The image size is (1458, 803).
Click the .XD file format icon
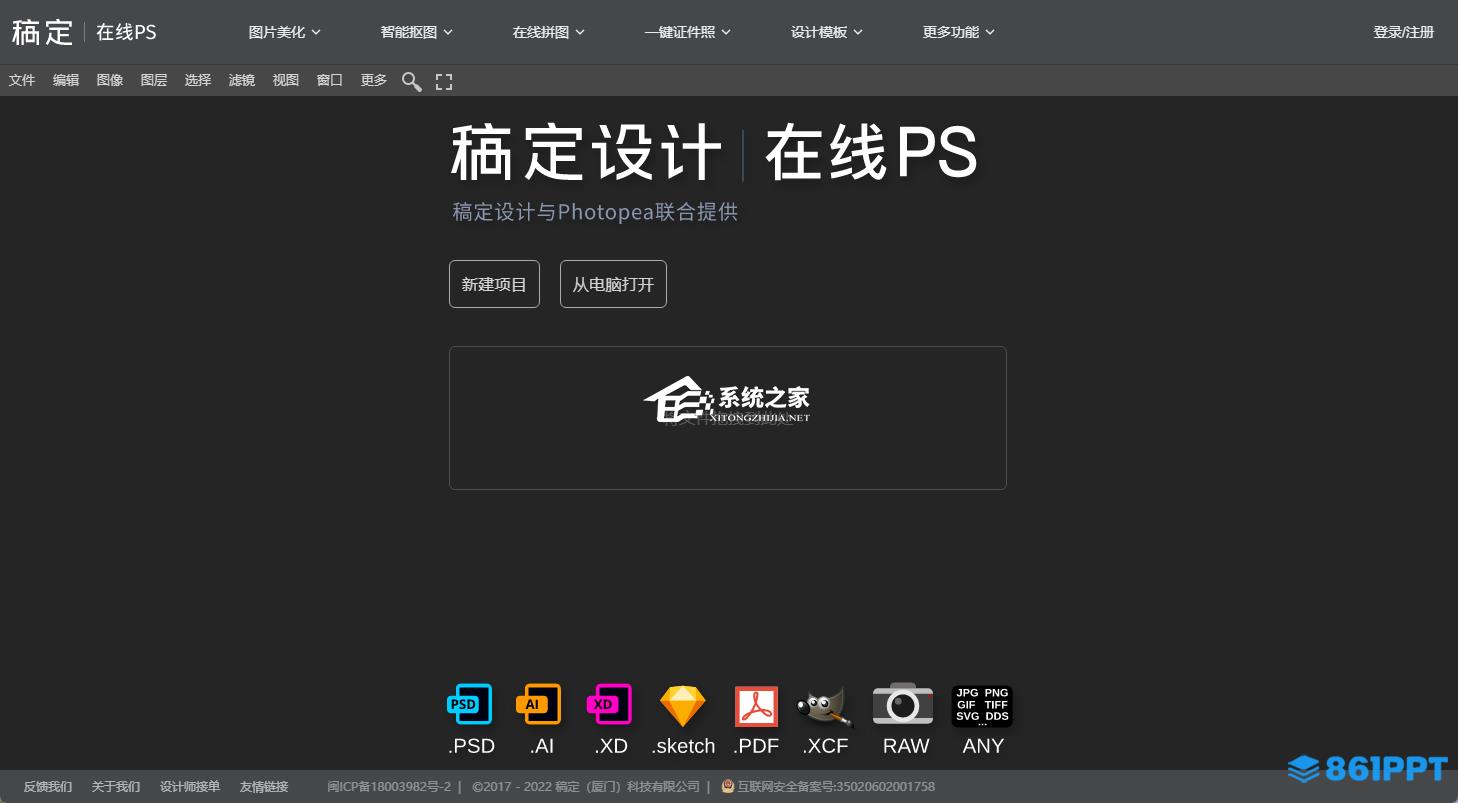coord(610,705)
